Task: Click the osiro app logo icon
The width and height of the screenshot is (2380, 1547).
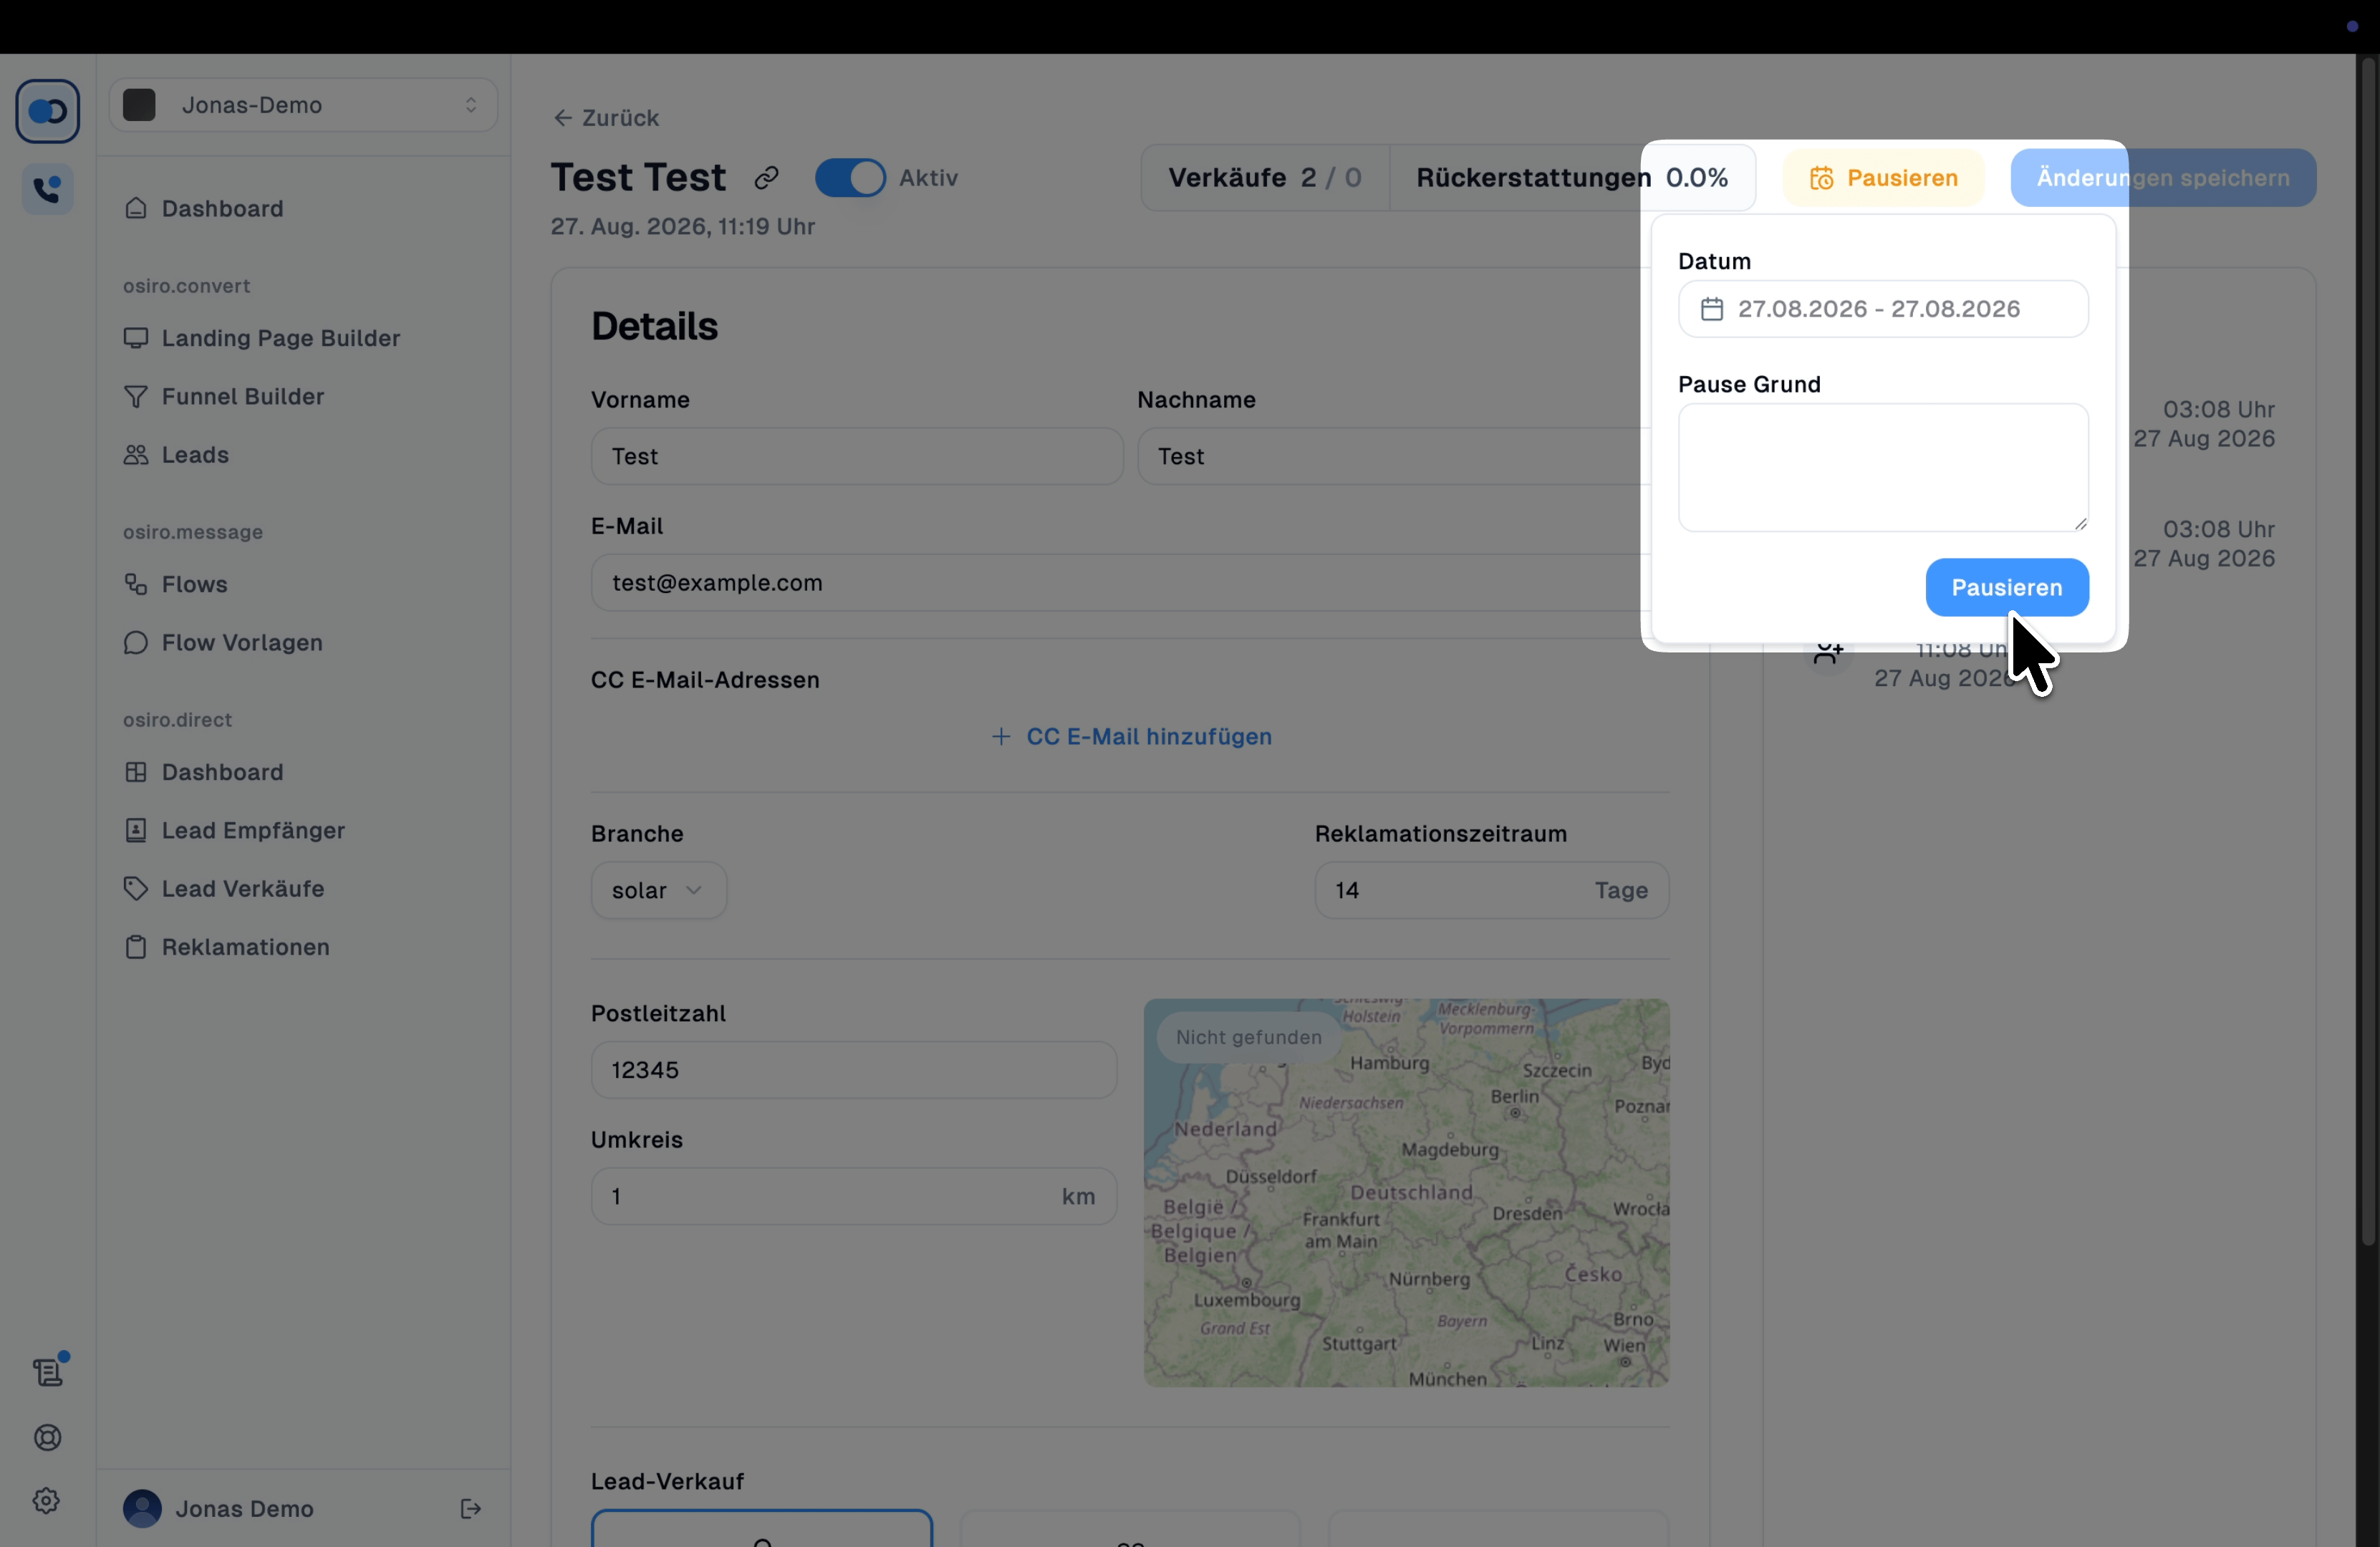Action: (47, 111)
